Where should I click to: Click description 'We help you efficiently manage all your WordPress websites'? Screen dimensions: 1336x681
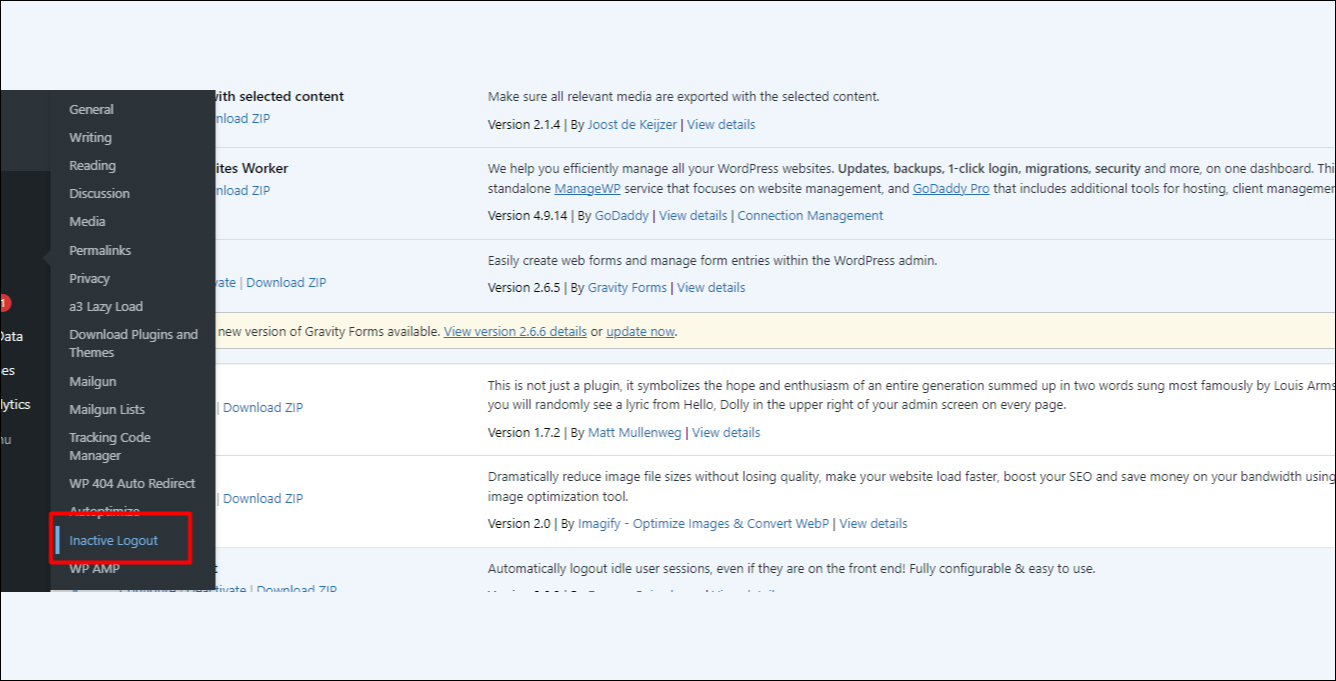[x=911, y=179]
